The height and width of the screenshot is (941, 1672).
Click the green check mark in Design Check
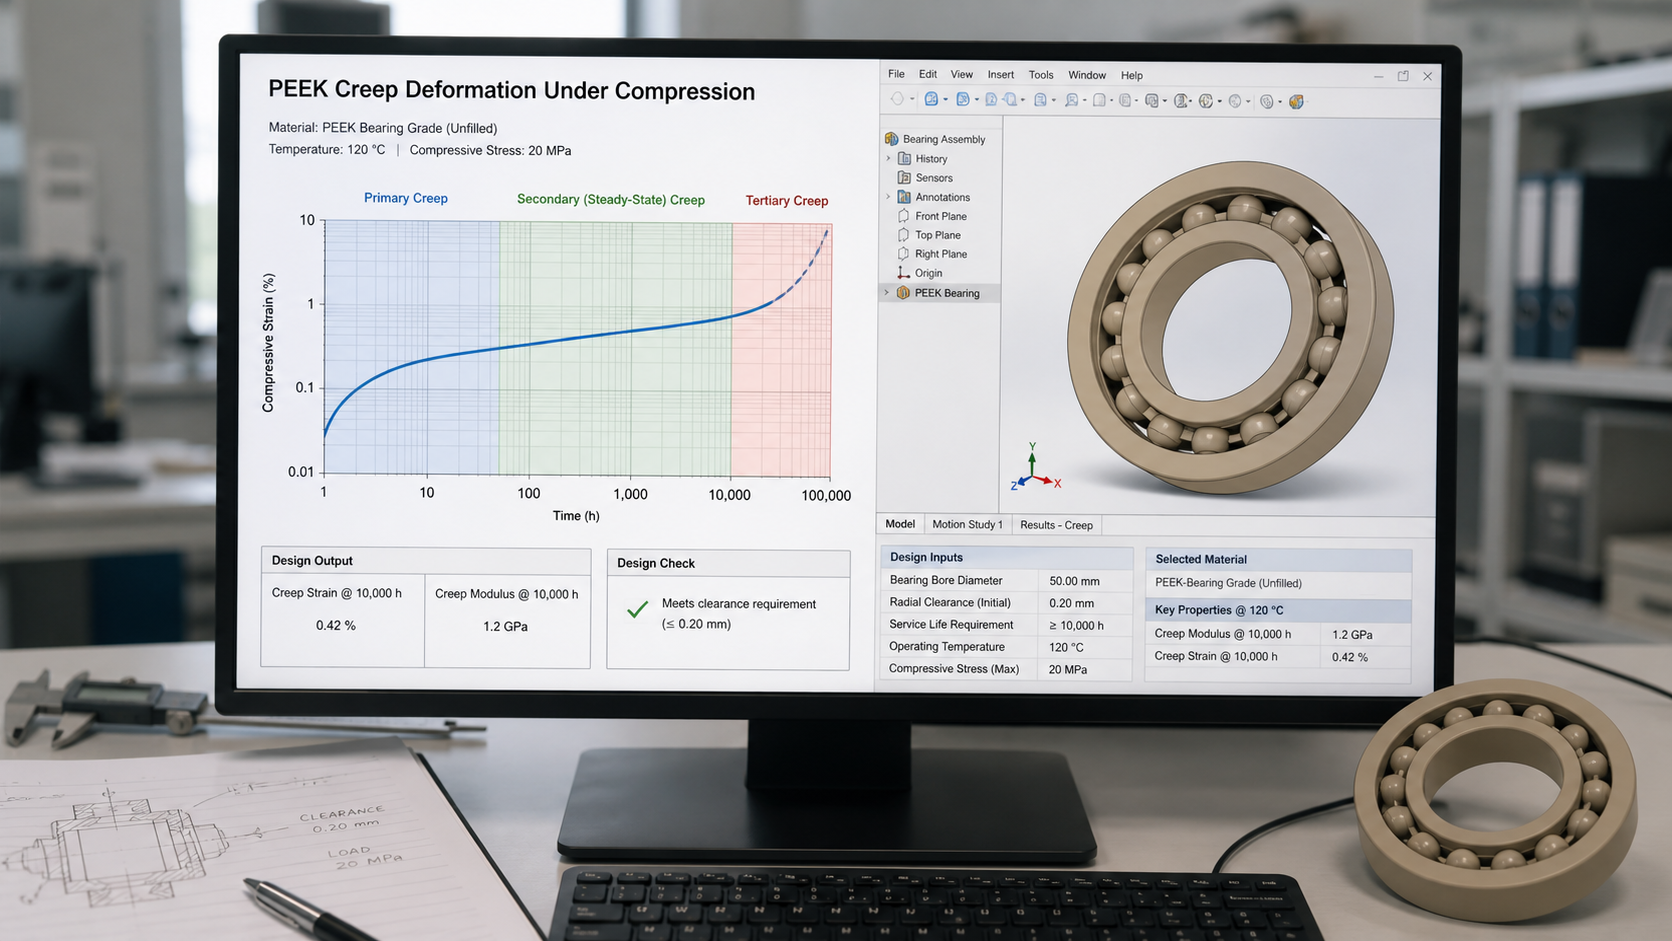637,609
